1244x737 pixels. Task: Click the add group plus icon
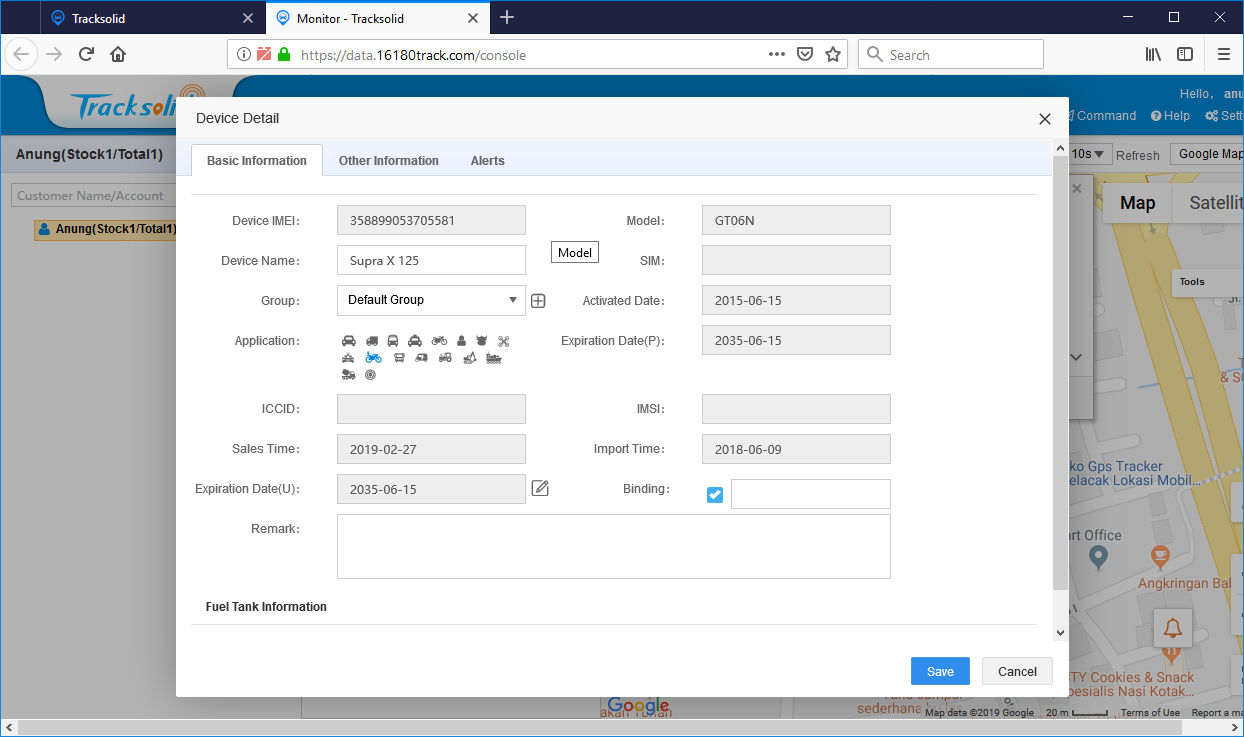538,300
